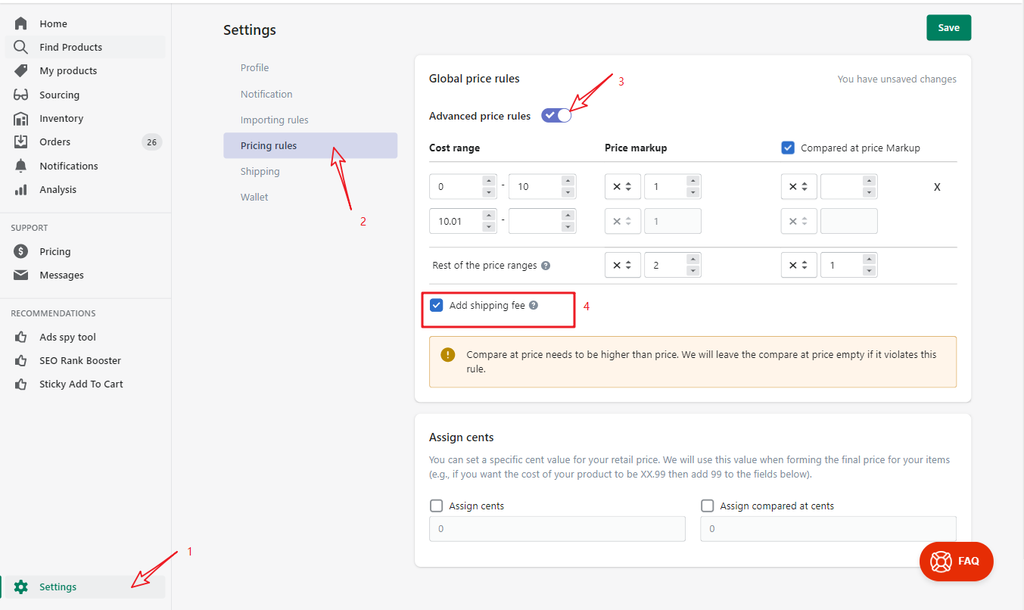Switch to the Shipping settings tab
The width and height of the screenshot is (1024, 610).
[260, 171]
